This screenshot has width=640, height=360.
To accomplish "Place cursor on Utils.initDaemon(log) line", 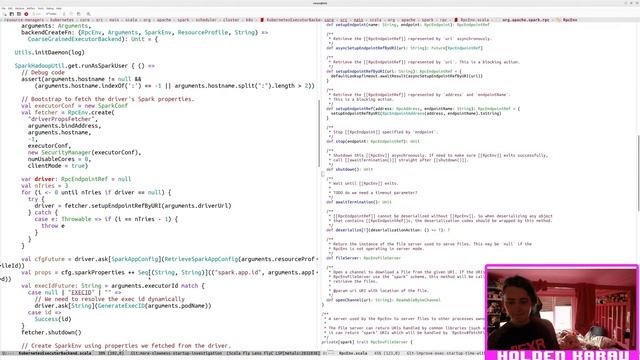I will (x=49, y=52).
